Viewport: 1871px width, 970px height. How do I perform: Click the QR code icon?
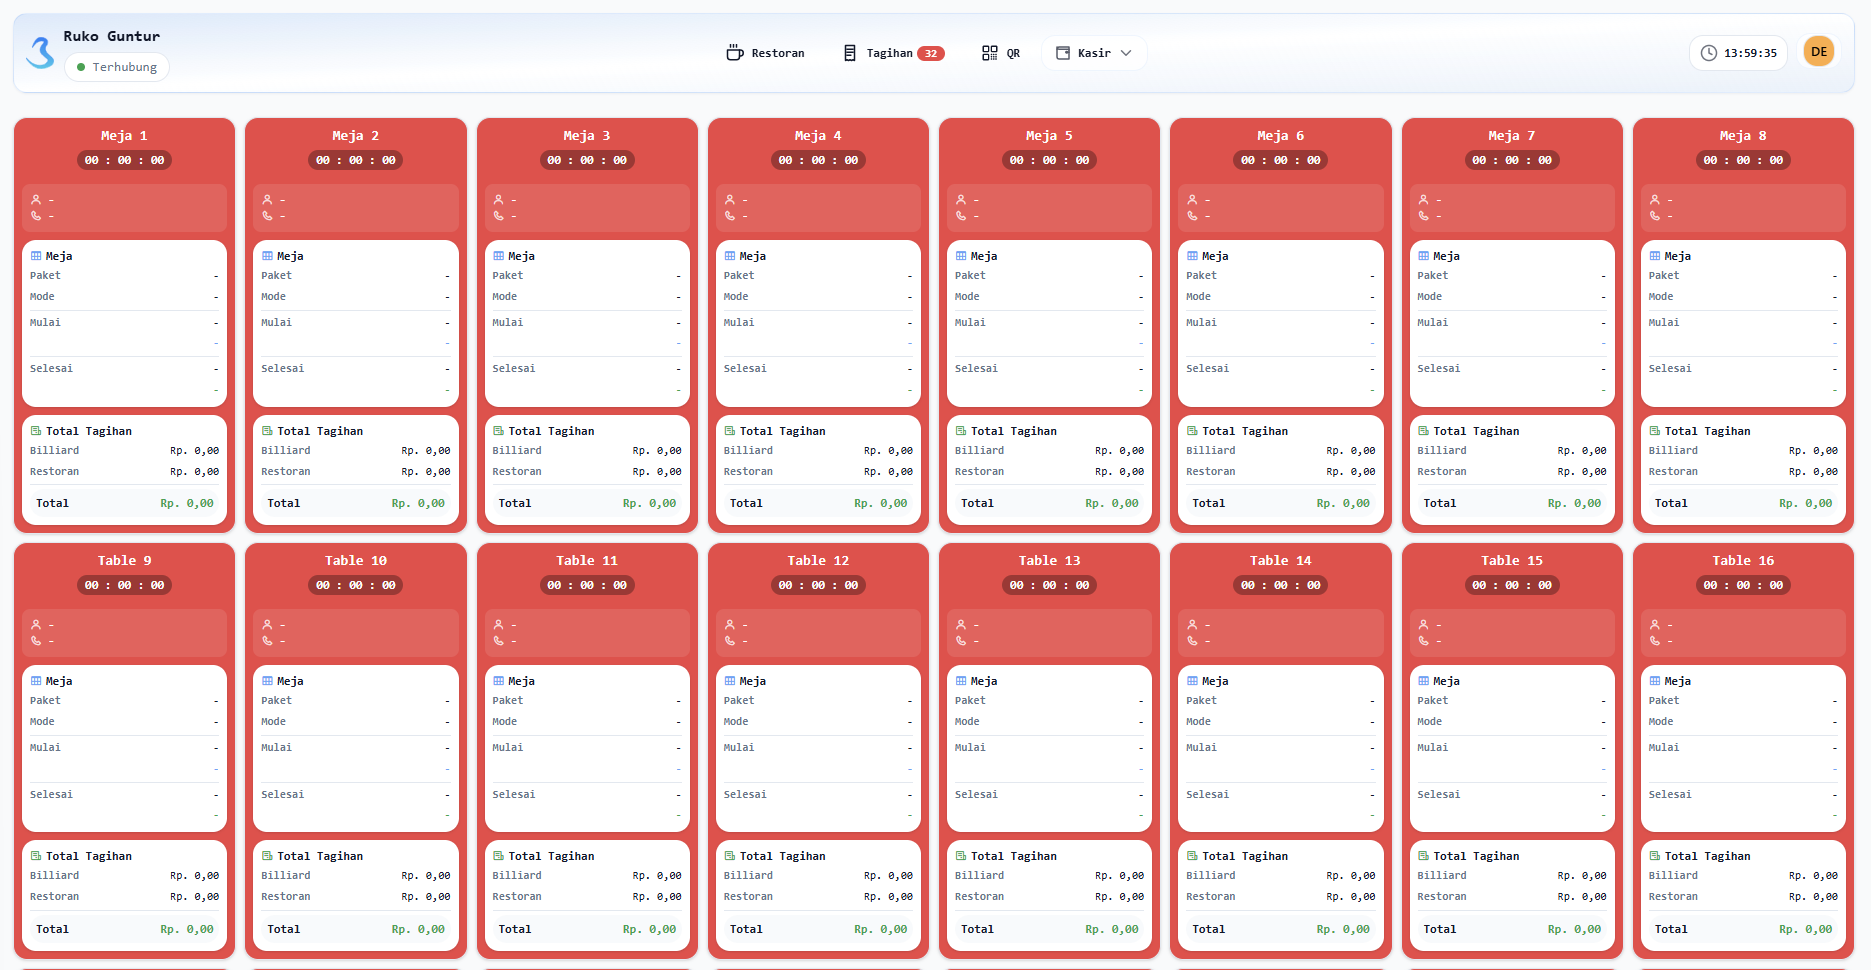(x=989, y=53)
